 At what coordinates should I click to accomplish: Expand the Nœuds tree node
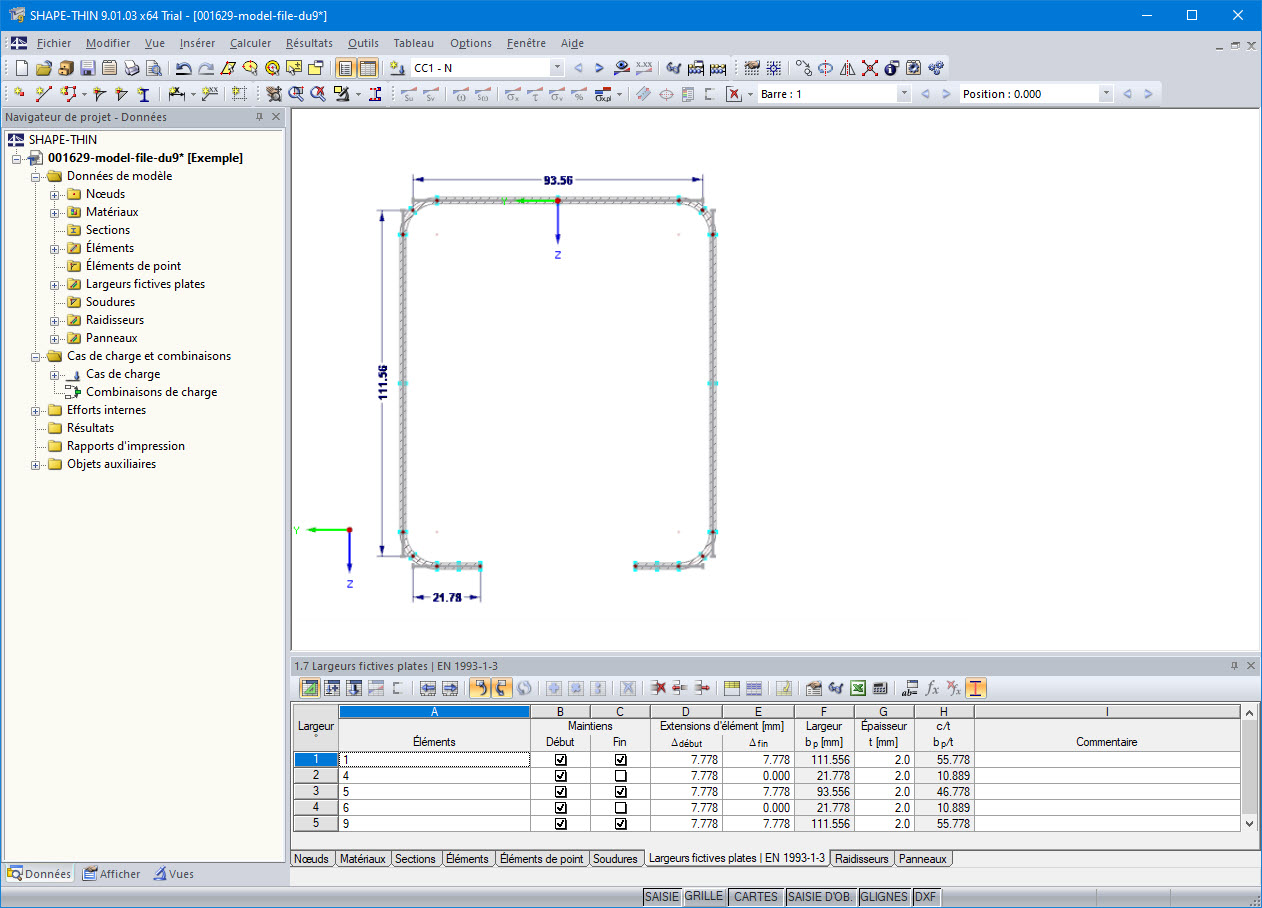[x=55, y=194]
